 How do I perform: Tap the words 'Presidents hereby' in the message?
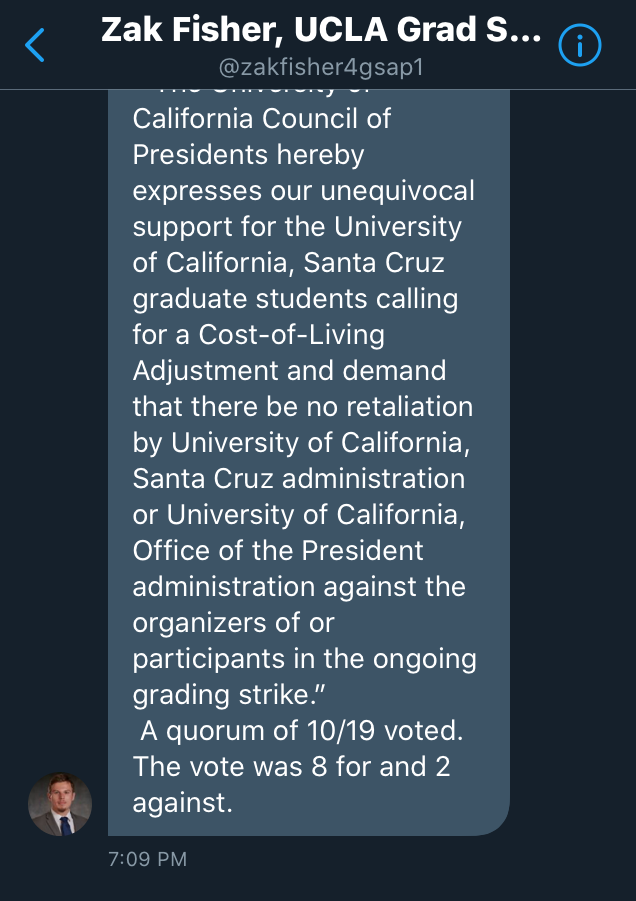[248, 155]
